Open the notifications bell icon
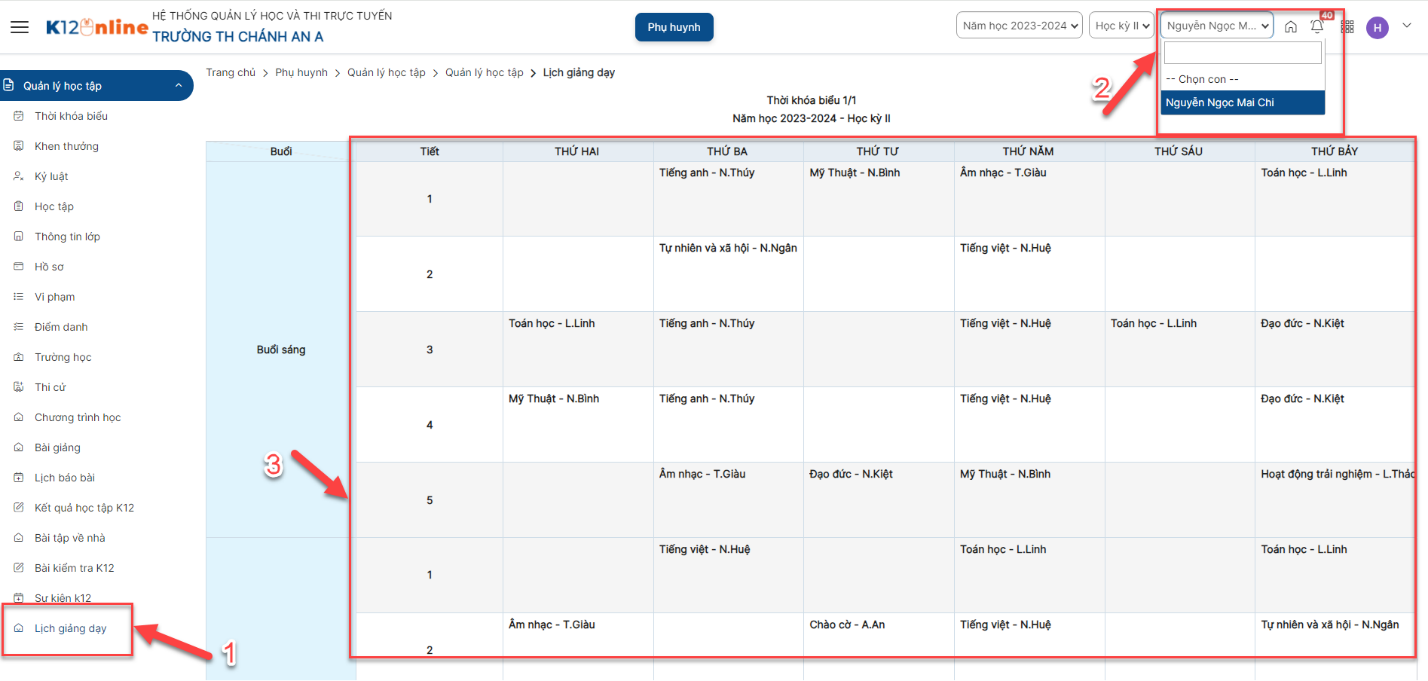Image resolution: width=1428 pixels, height=681 pixels. (1317, 27)
